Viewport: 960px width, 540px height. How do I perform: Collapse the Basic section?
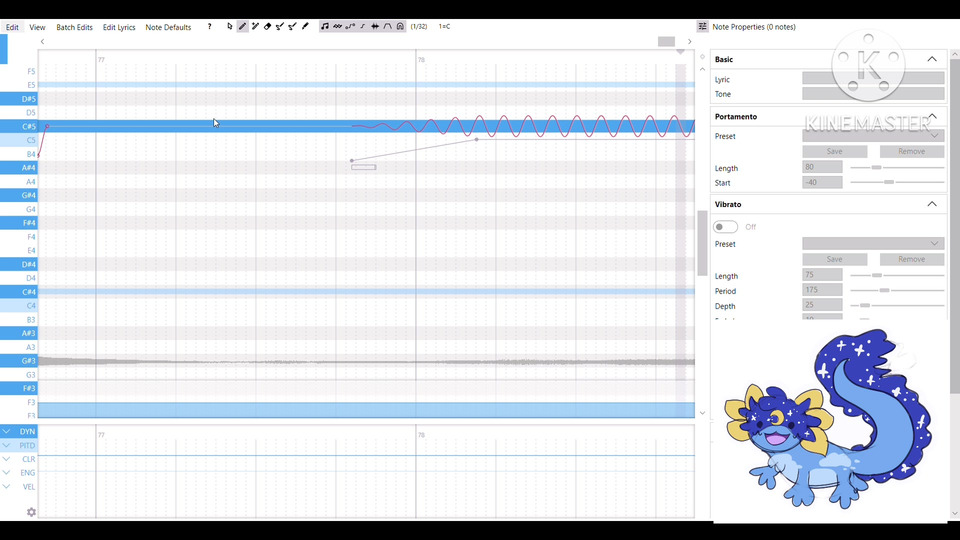pyautogui.click(x=932, y=59)
